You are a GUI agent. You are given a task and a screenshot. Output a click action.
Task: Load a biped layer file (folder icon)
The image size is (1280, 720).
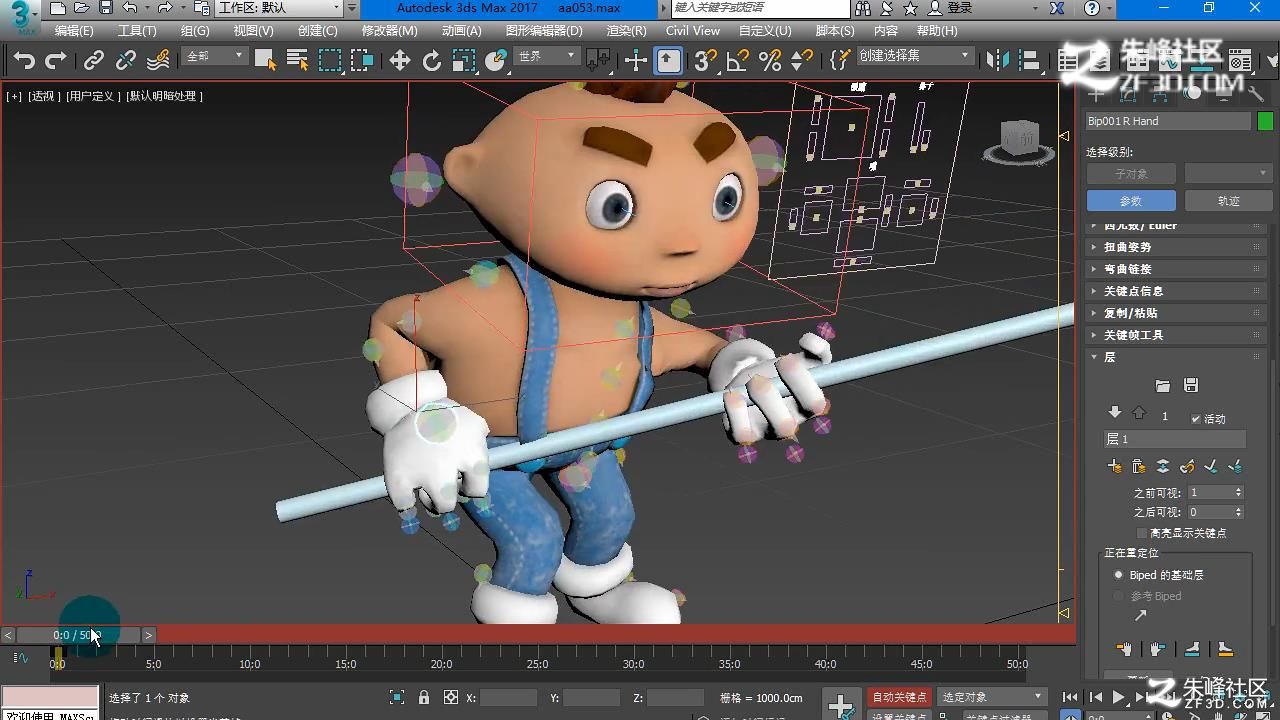[1162, 386]
